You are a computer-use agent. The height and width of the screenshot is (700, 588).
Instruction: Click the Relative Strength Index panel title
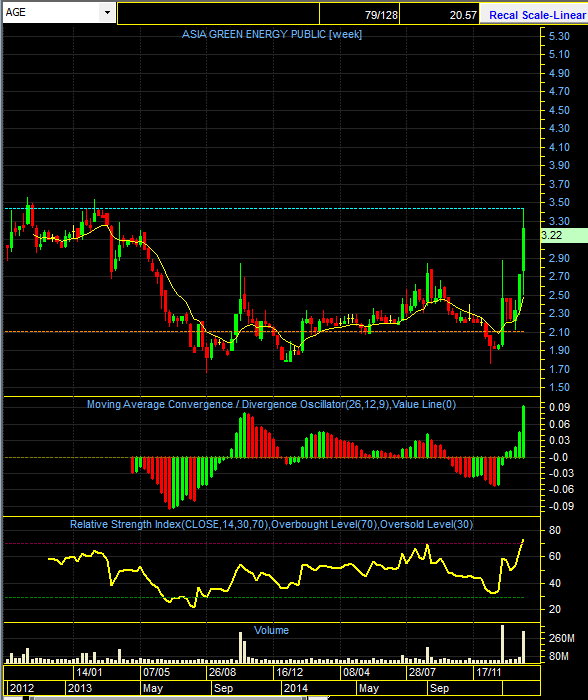pos(271,524)
